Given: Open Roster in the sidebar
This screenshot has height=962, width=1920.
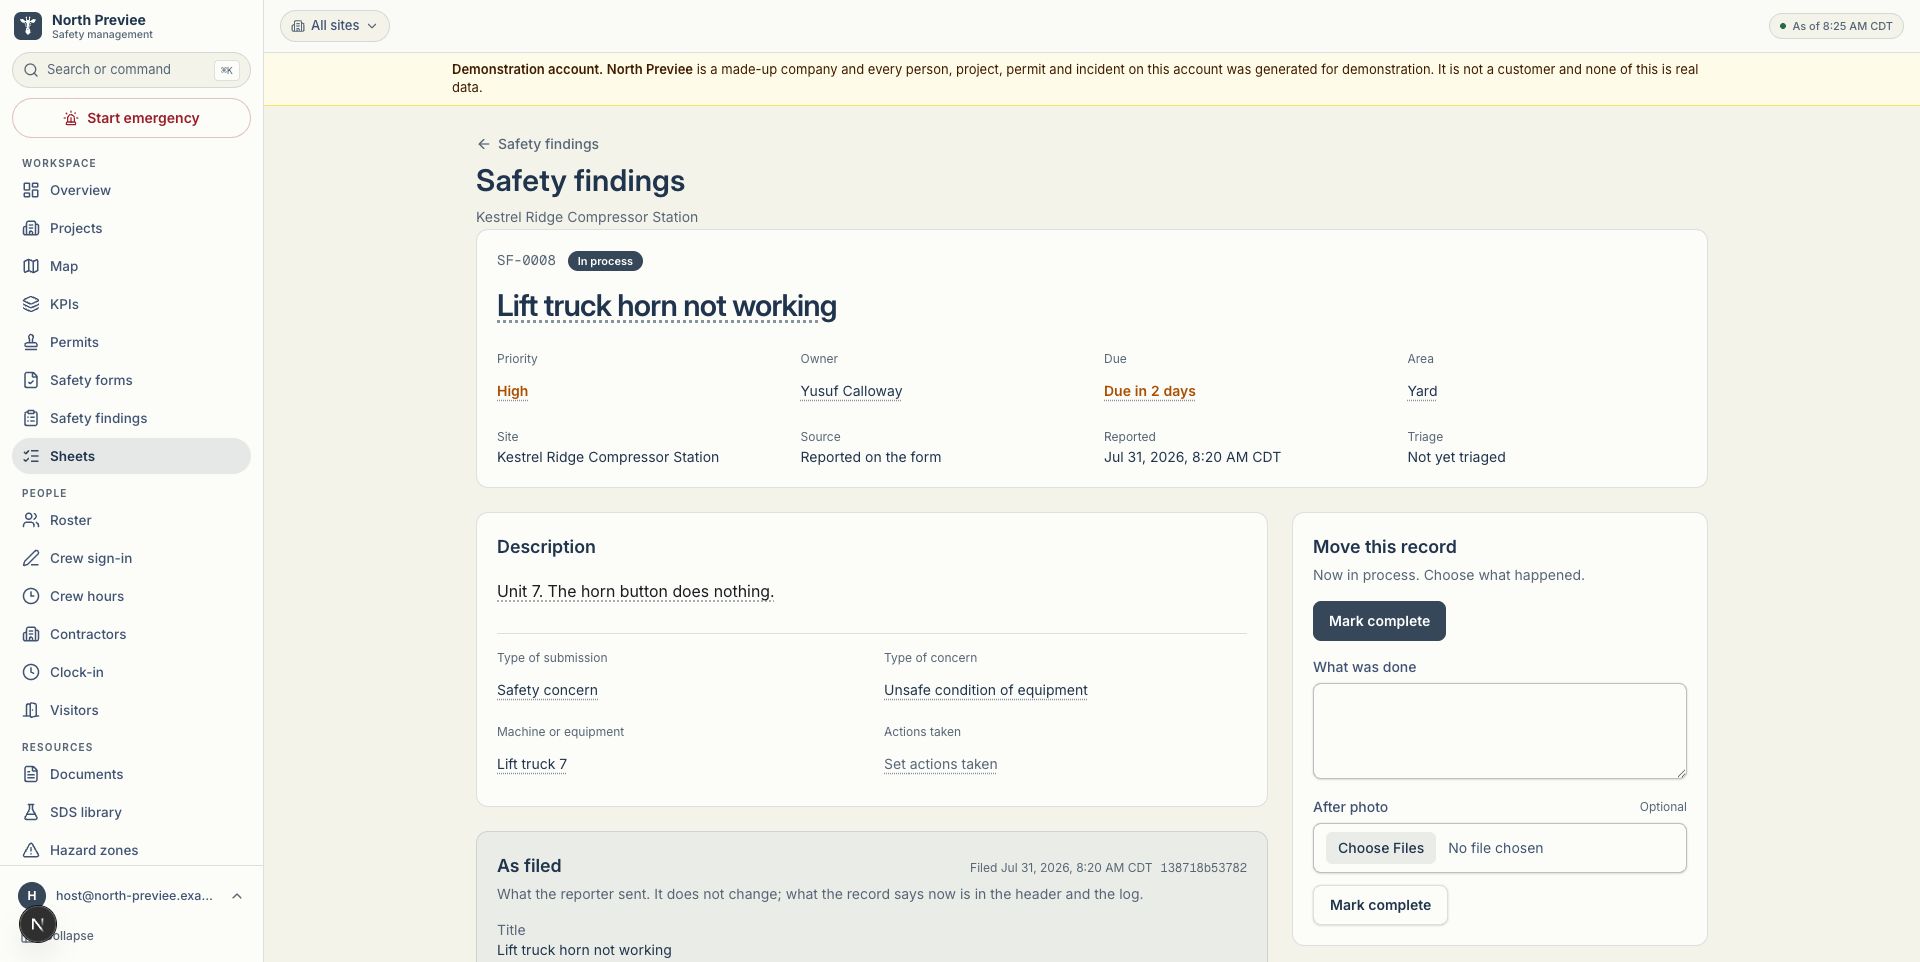Looking at the screenshot, I should (131, 520).
